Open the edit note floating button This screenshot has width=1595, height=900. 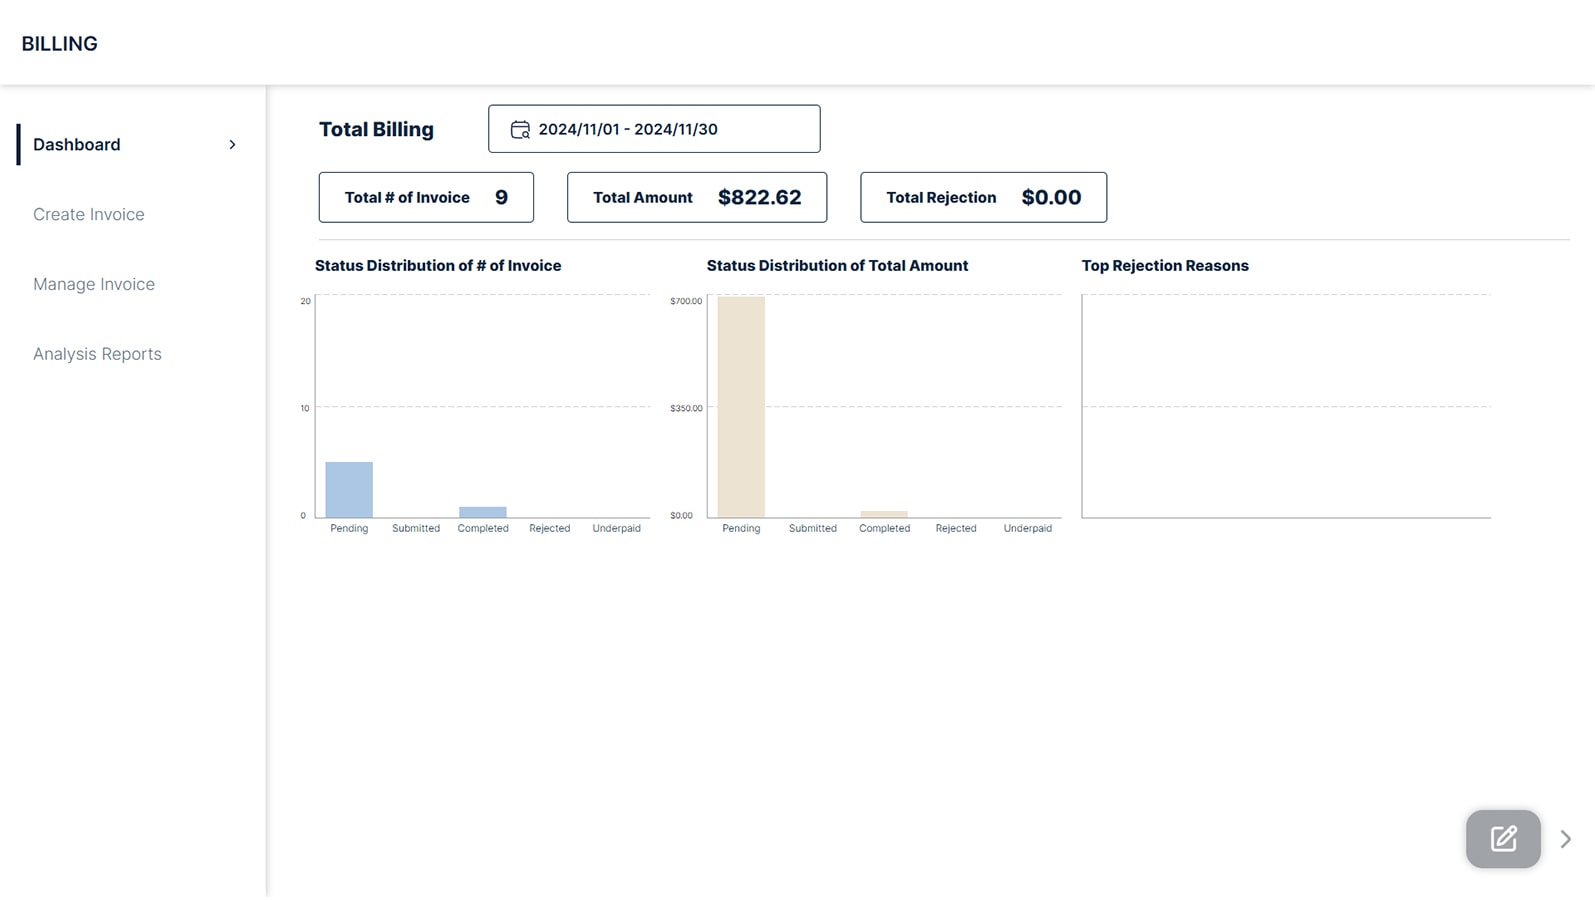[1503, 838]
